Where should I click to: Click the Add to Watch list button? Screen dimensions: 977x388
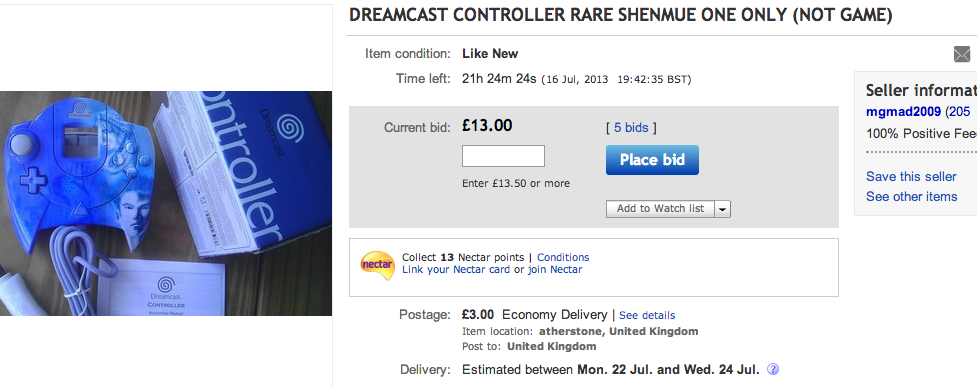[660, 209]
